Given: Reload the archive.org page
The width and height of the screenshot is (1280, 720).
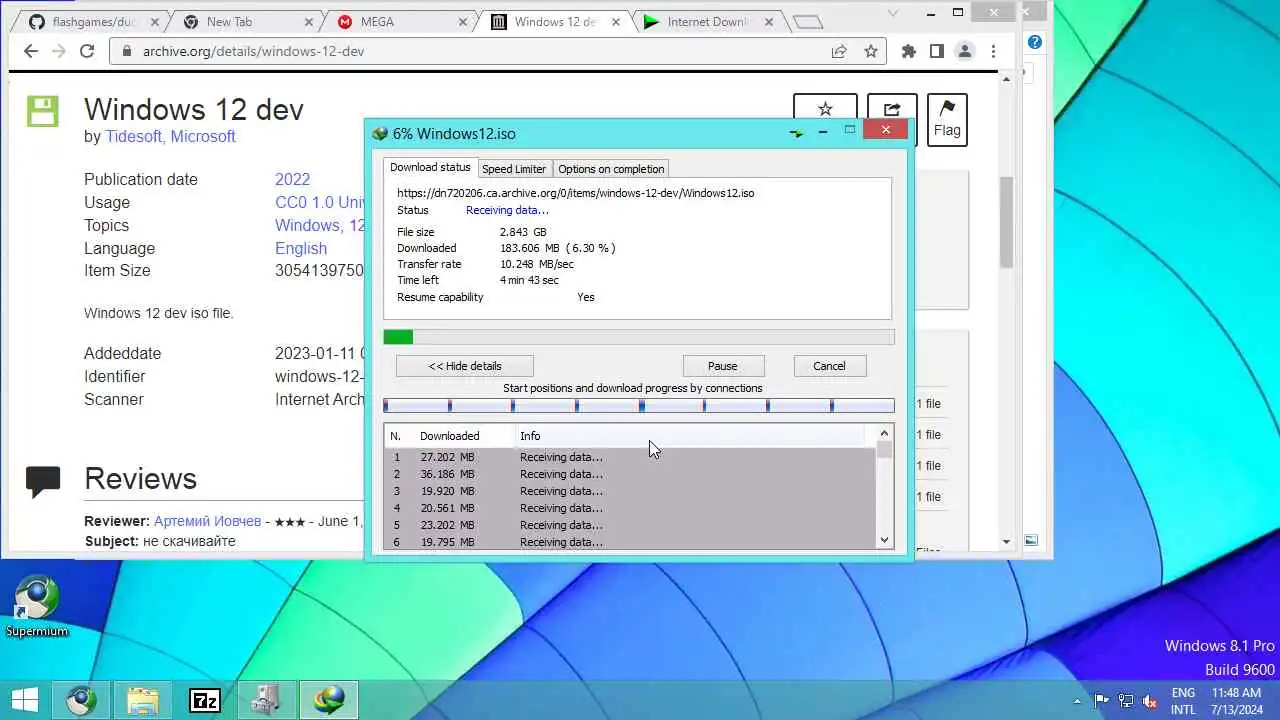Looking at the screenshot, I should (x=87, y=51).
